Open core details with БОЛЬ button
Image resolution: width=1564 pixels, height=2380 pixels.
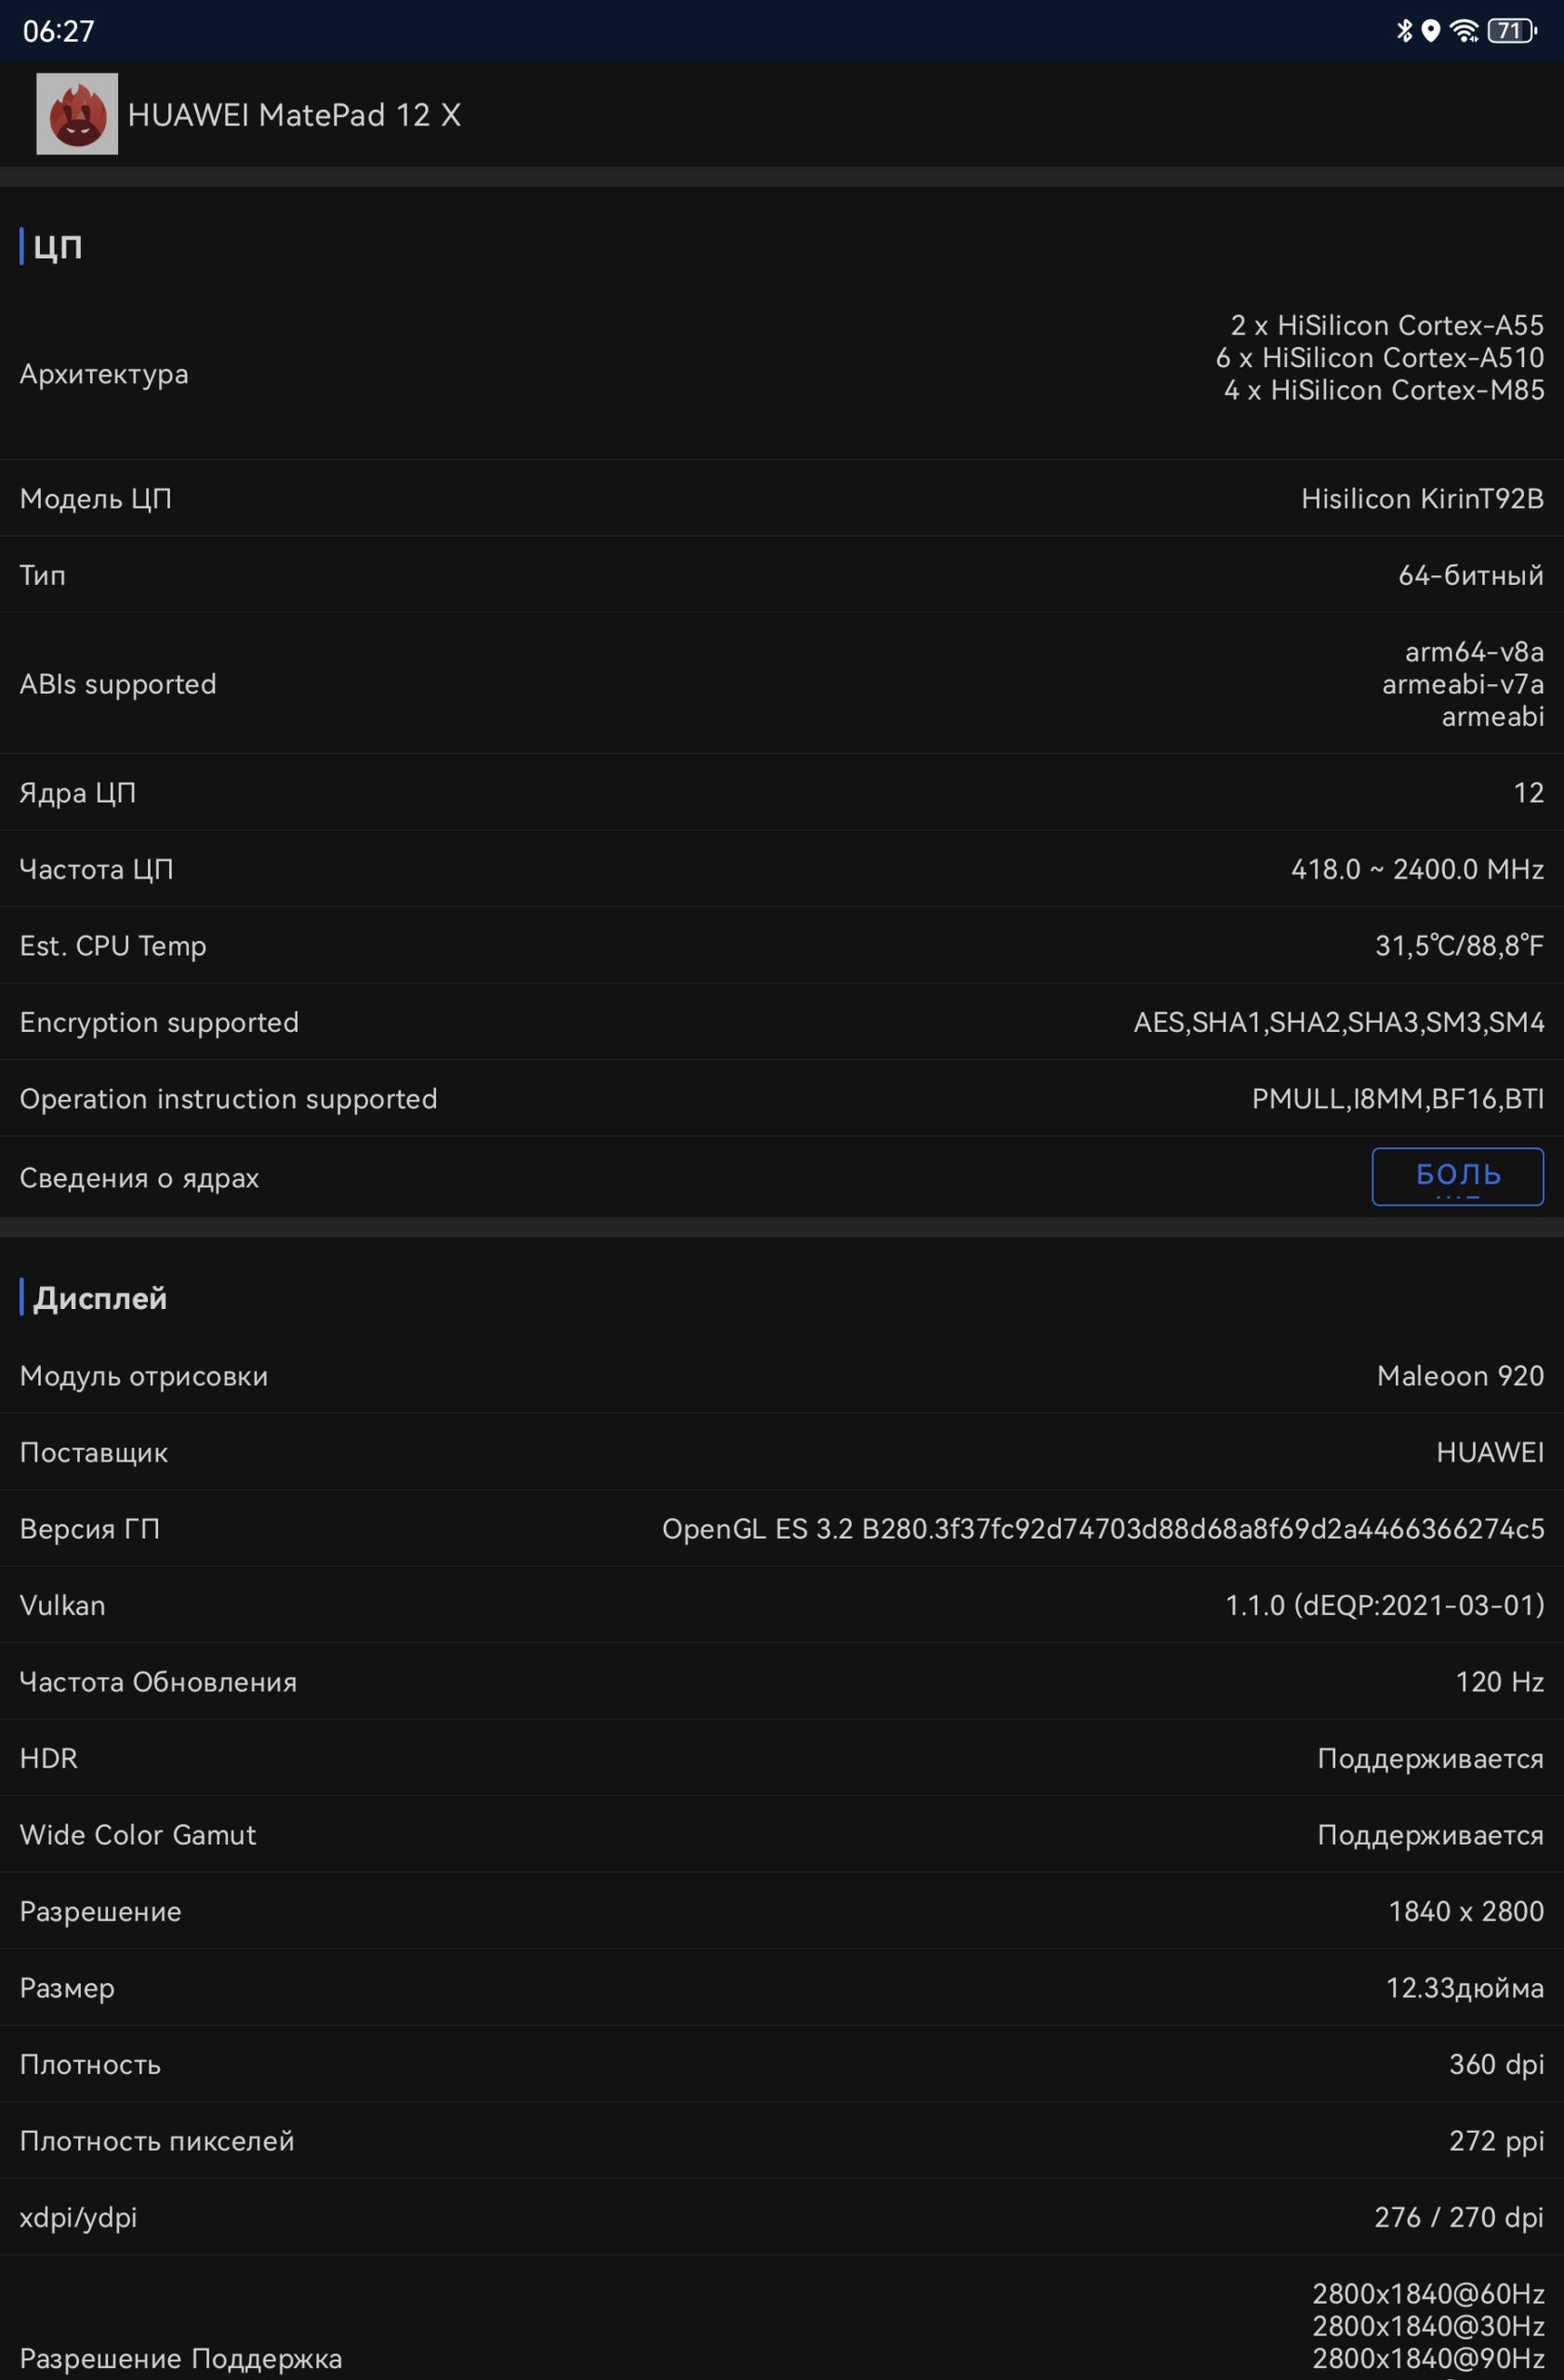[x=1457, y=1176]
